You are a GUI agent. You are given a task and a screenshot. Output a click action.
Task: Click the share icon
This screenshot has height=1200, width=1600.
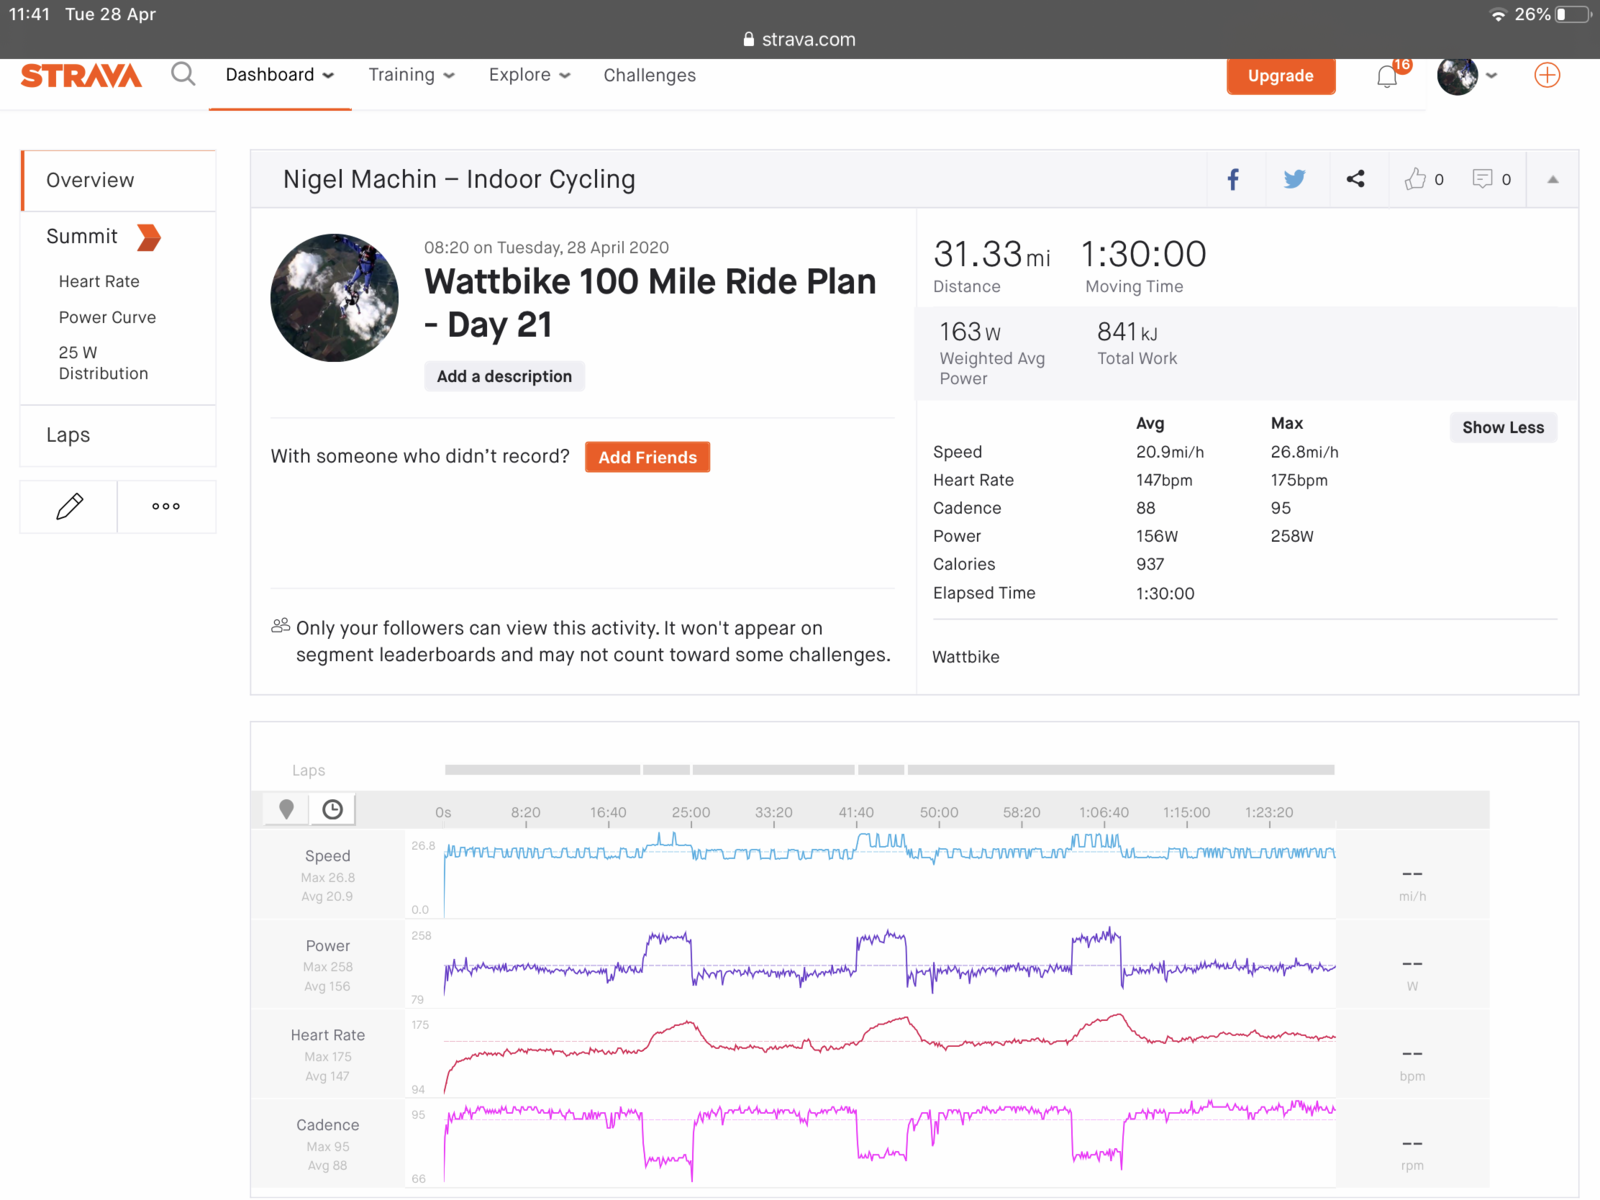click(x=1355, y=179)
